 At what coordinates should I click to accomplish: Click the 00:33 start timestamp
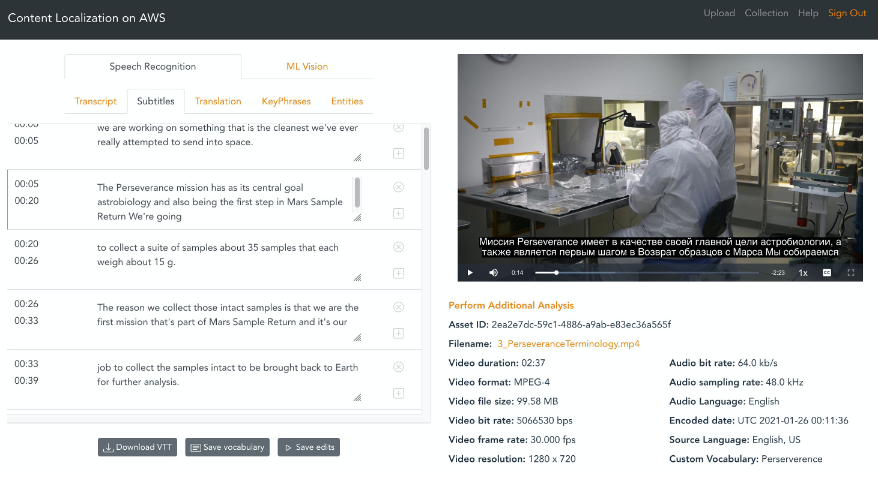click(x=26, y=364)
